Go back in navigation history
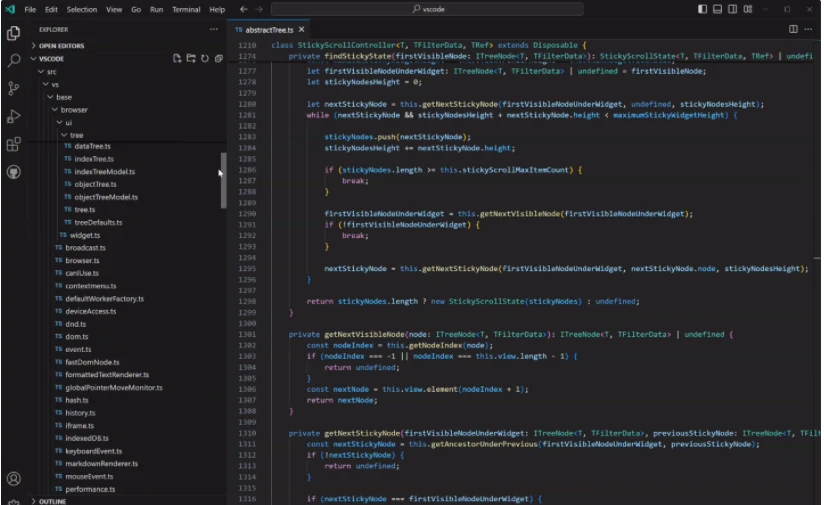The image size is (824, 505). click(244, 9)
